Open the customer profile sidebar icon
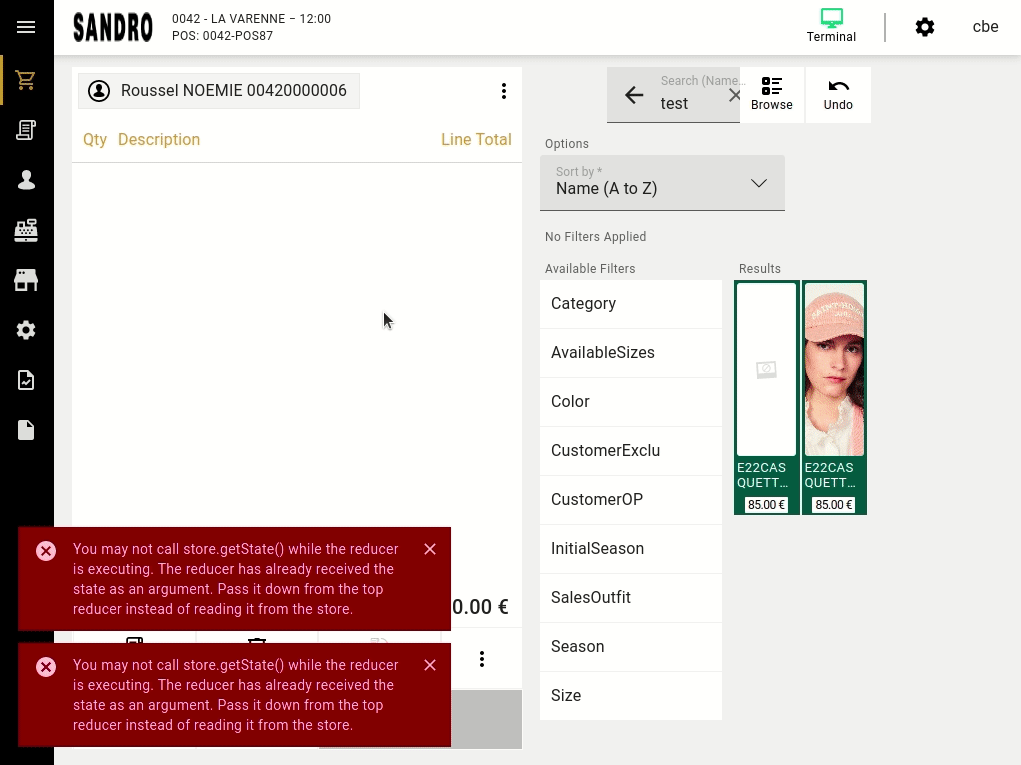Viewport: 1021px width, 765px height. 26,180
